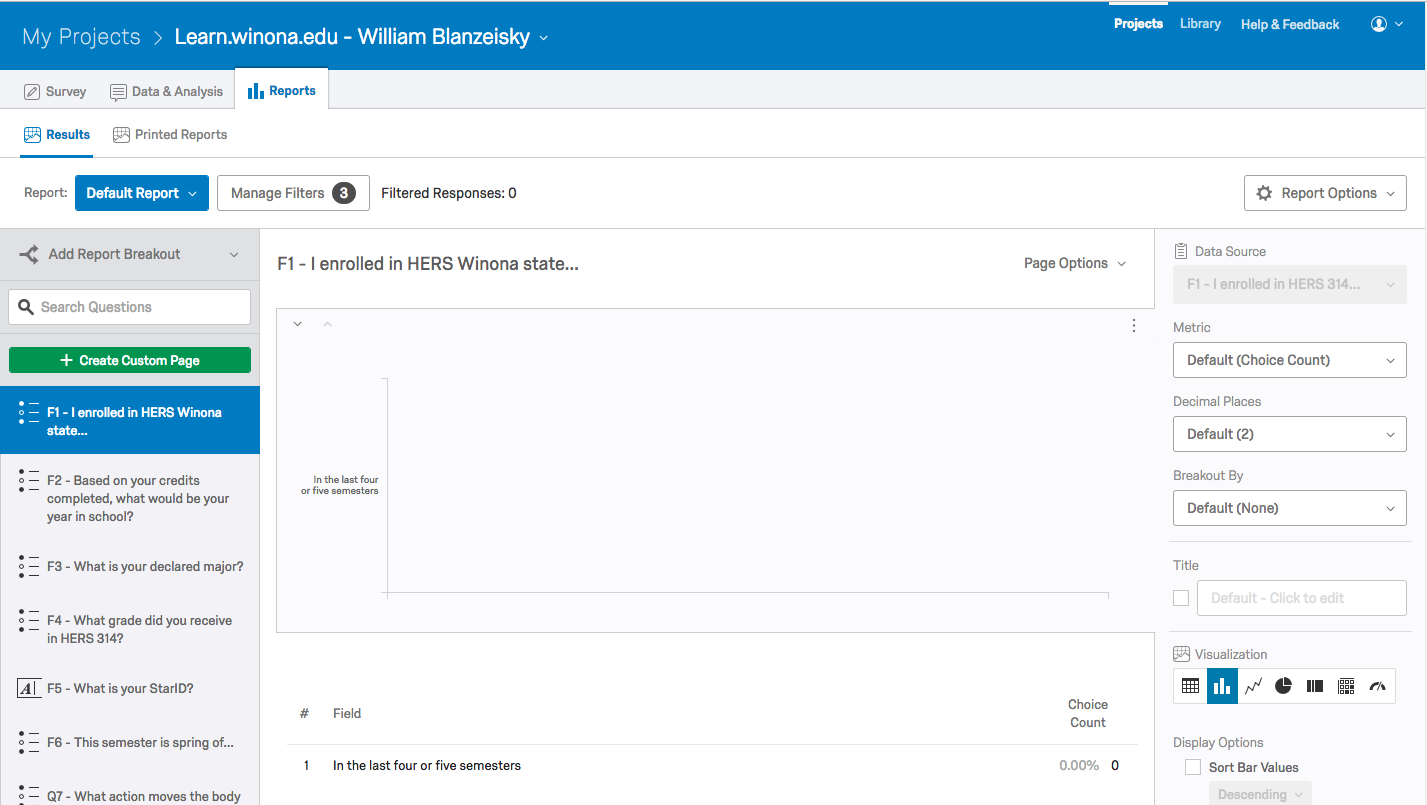Screen dimensions: 1427x805
Task: Click the Create Custom Page button
Action: (x=130, y=360)
